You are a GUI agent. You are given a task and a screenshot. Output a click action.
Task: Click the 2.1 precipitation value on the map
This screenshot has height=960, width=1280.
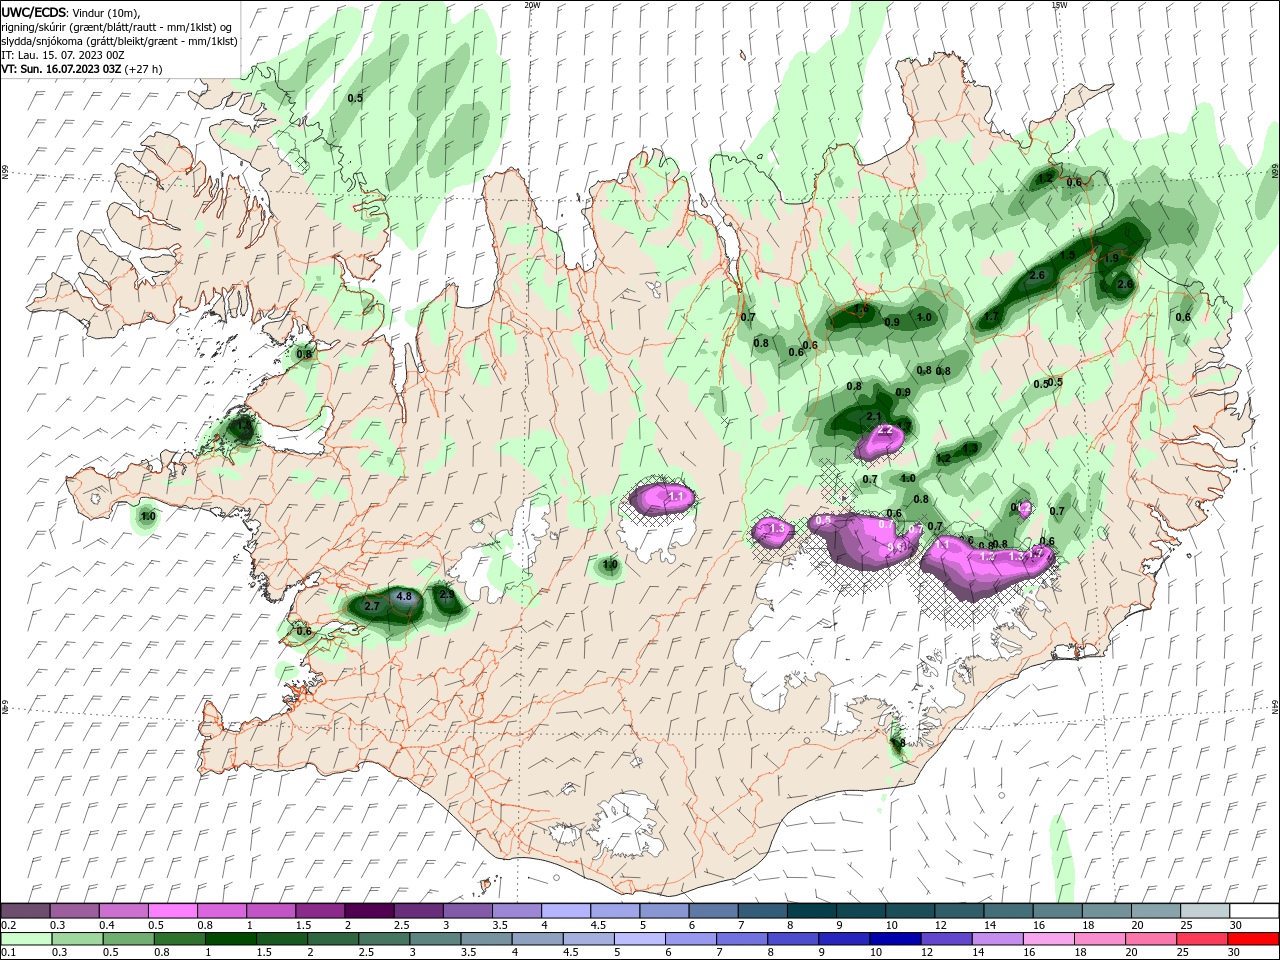coord(873,417)
